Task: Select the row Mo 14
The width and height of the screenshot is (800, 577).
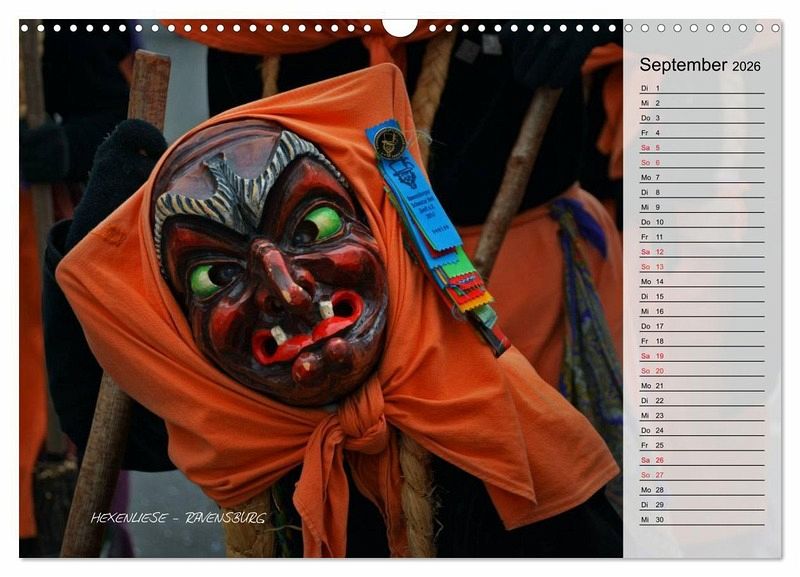Action: [x=702, y=282]
